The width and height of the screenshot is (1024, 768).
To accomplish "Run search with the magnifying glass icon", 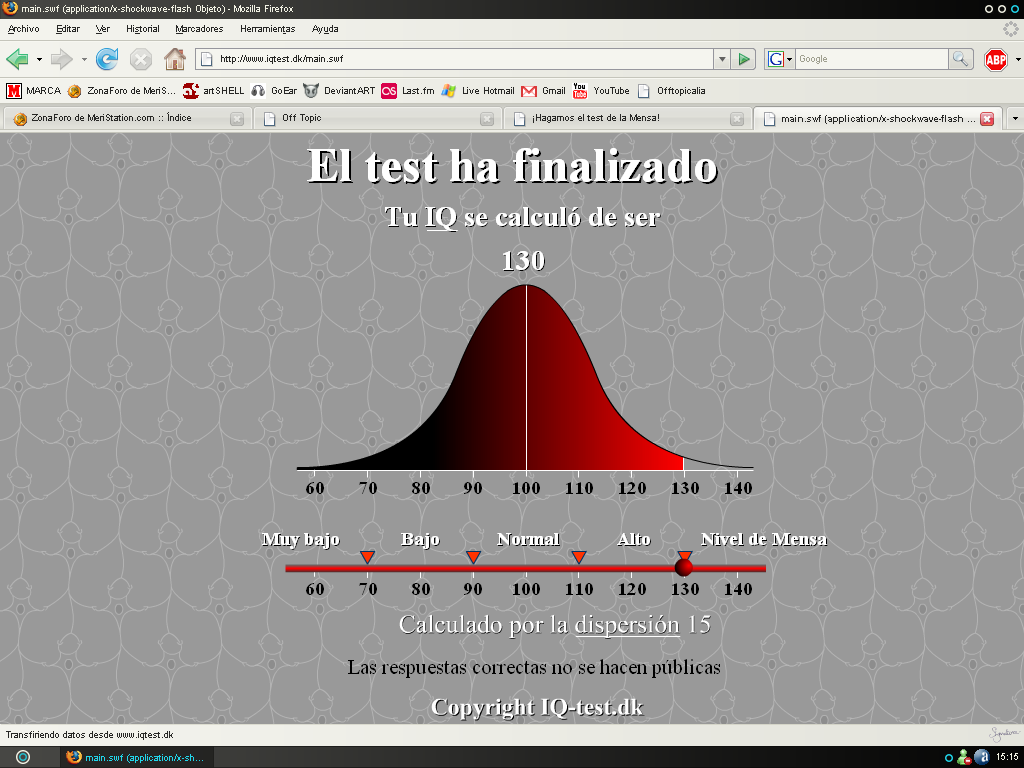I will tap(960, 59).
